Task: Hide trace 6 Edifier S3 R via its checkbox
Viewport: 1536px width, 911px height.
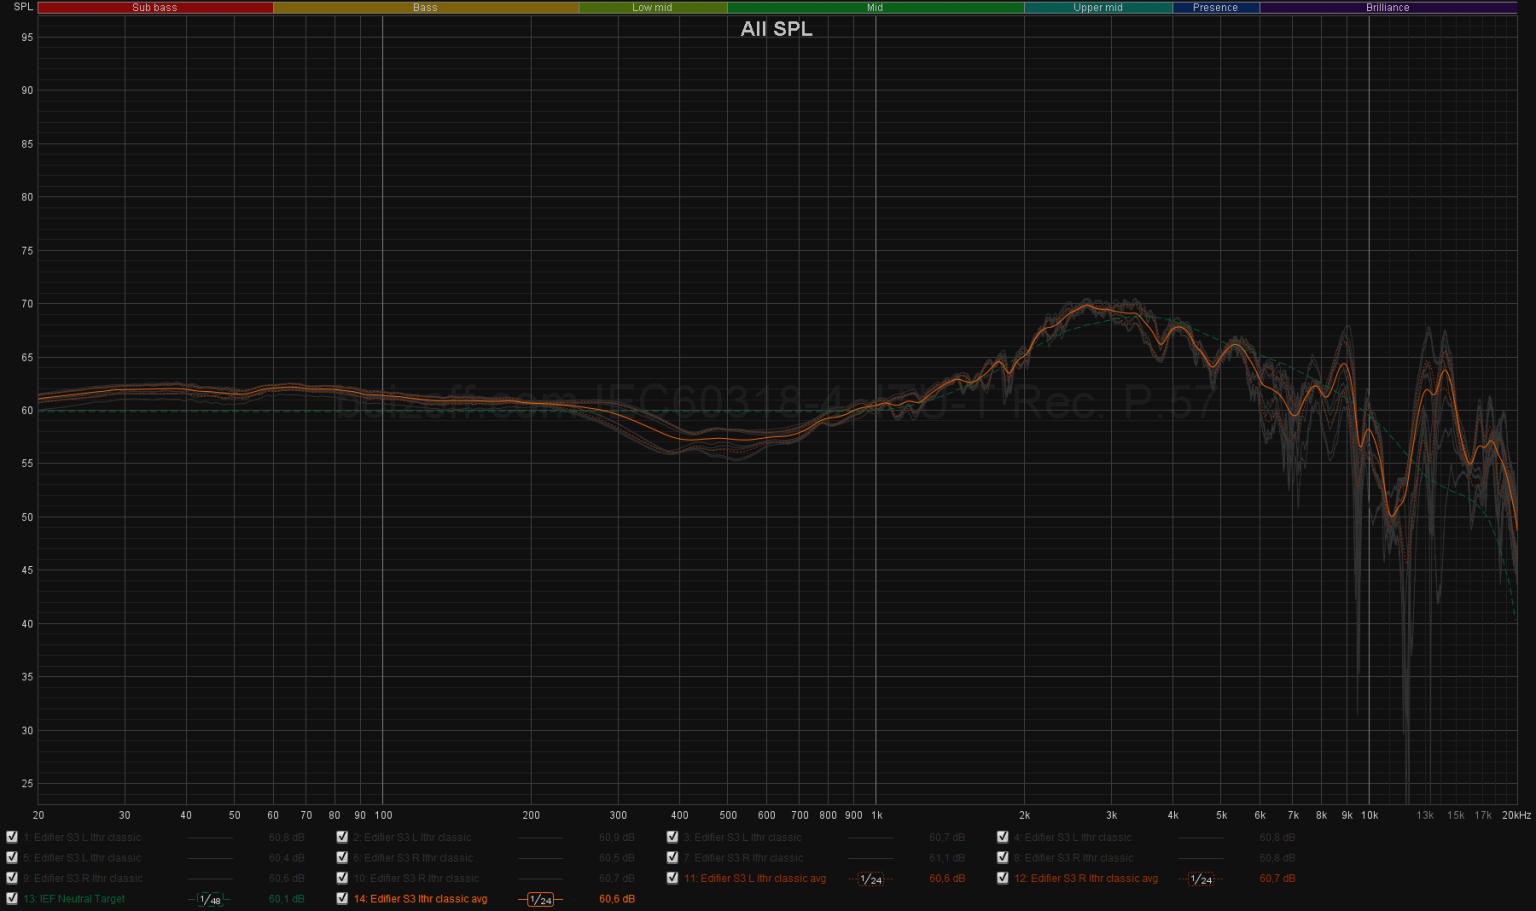Action: (x=342, y=857)
